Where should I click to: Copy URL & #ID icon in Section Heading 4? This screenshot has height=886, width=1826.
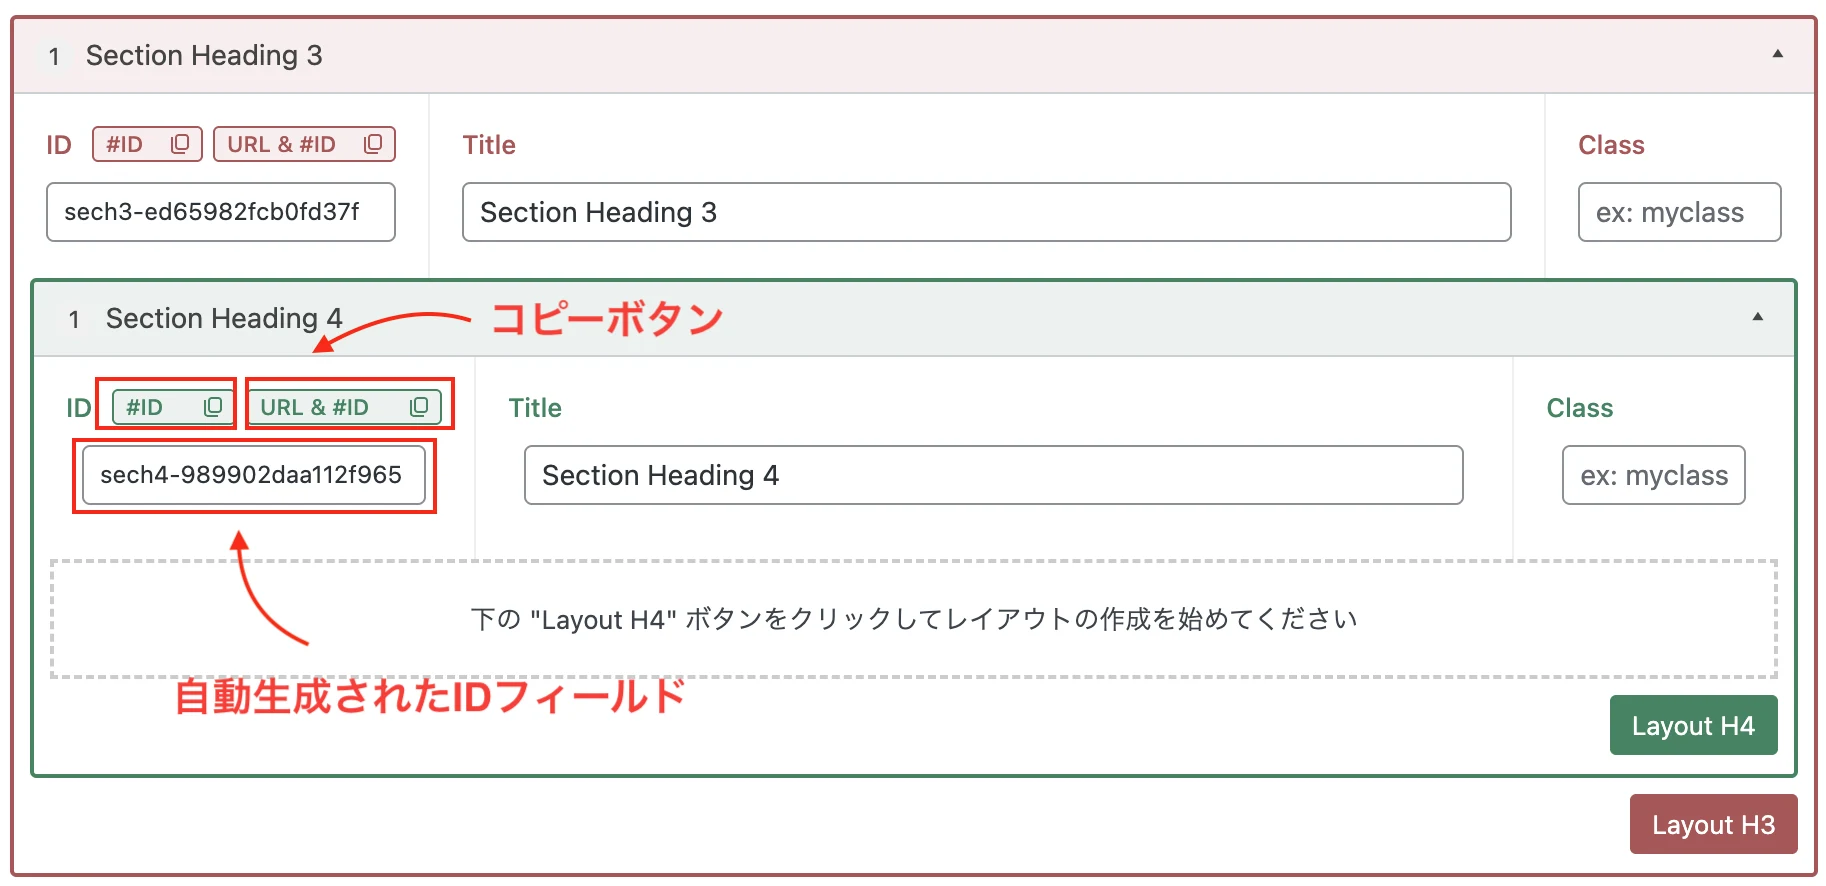point(419,407)
